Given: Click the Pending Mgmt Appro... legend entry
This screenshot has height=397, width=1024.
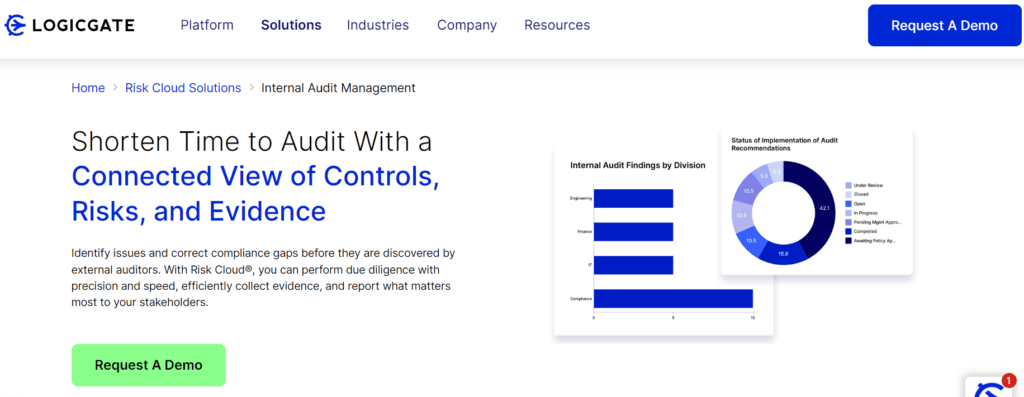Looking at the screenshot, I should (x=873, y=222).
